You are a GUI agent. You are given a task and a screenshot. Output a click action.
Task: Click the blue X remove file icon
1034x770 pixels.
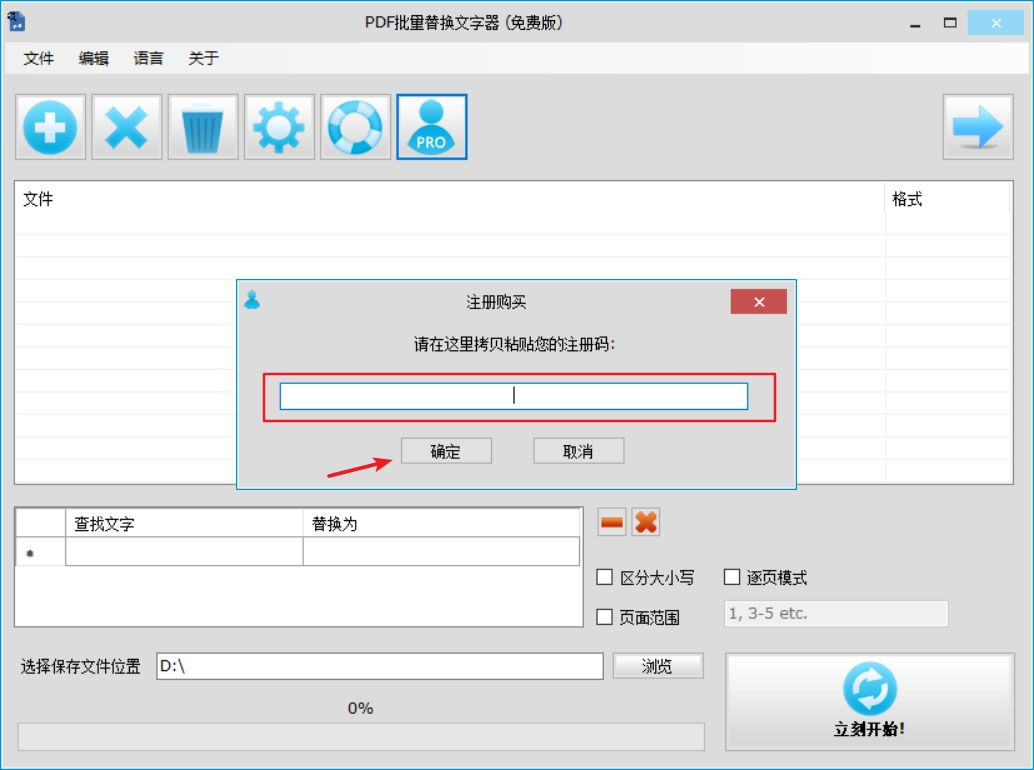coord(127,127)
